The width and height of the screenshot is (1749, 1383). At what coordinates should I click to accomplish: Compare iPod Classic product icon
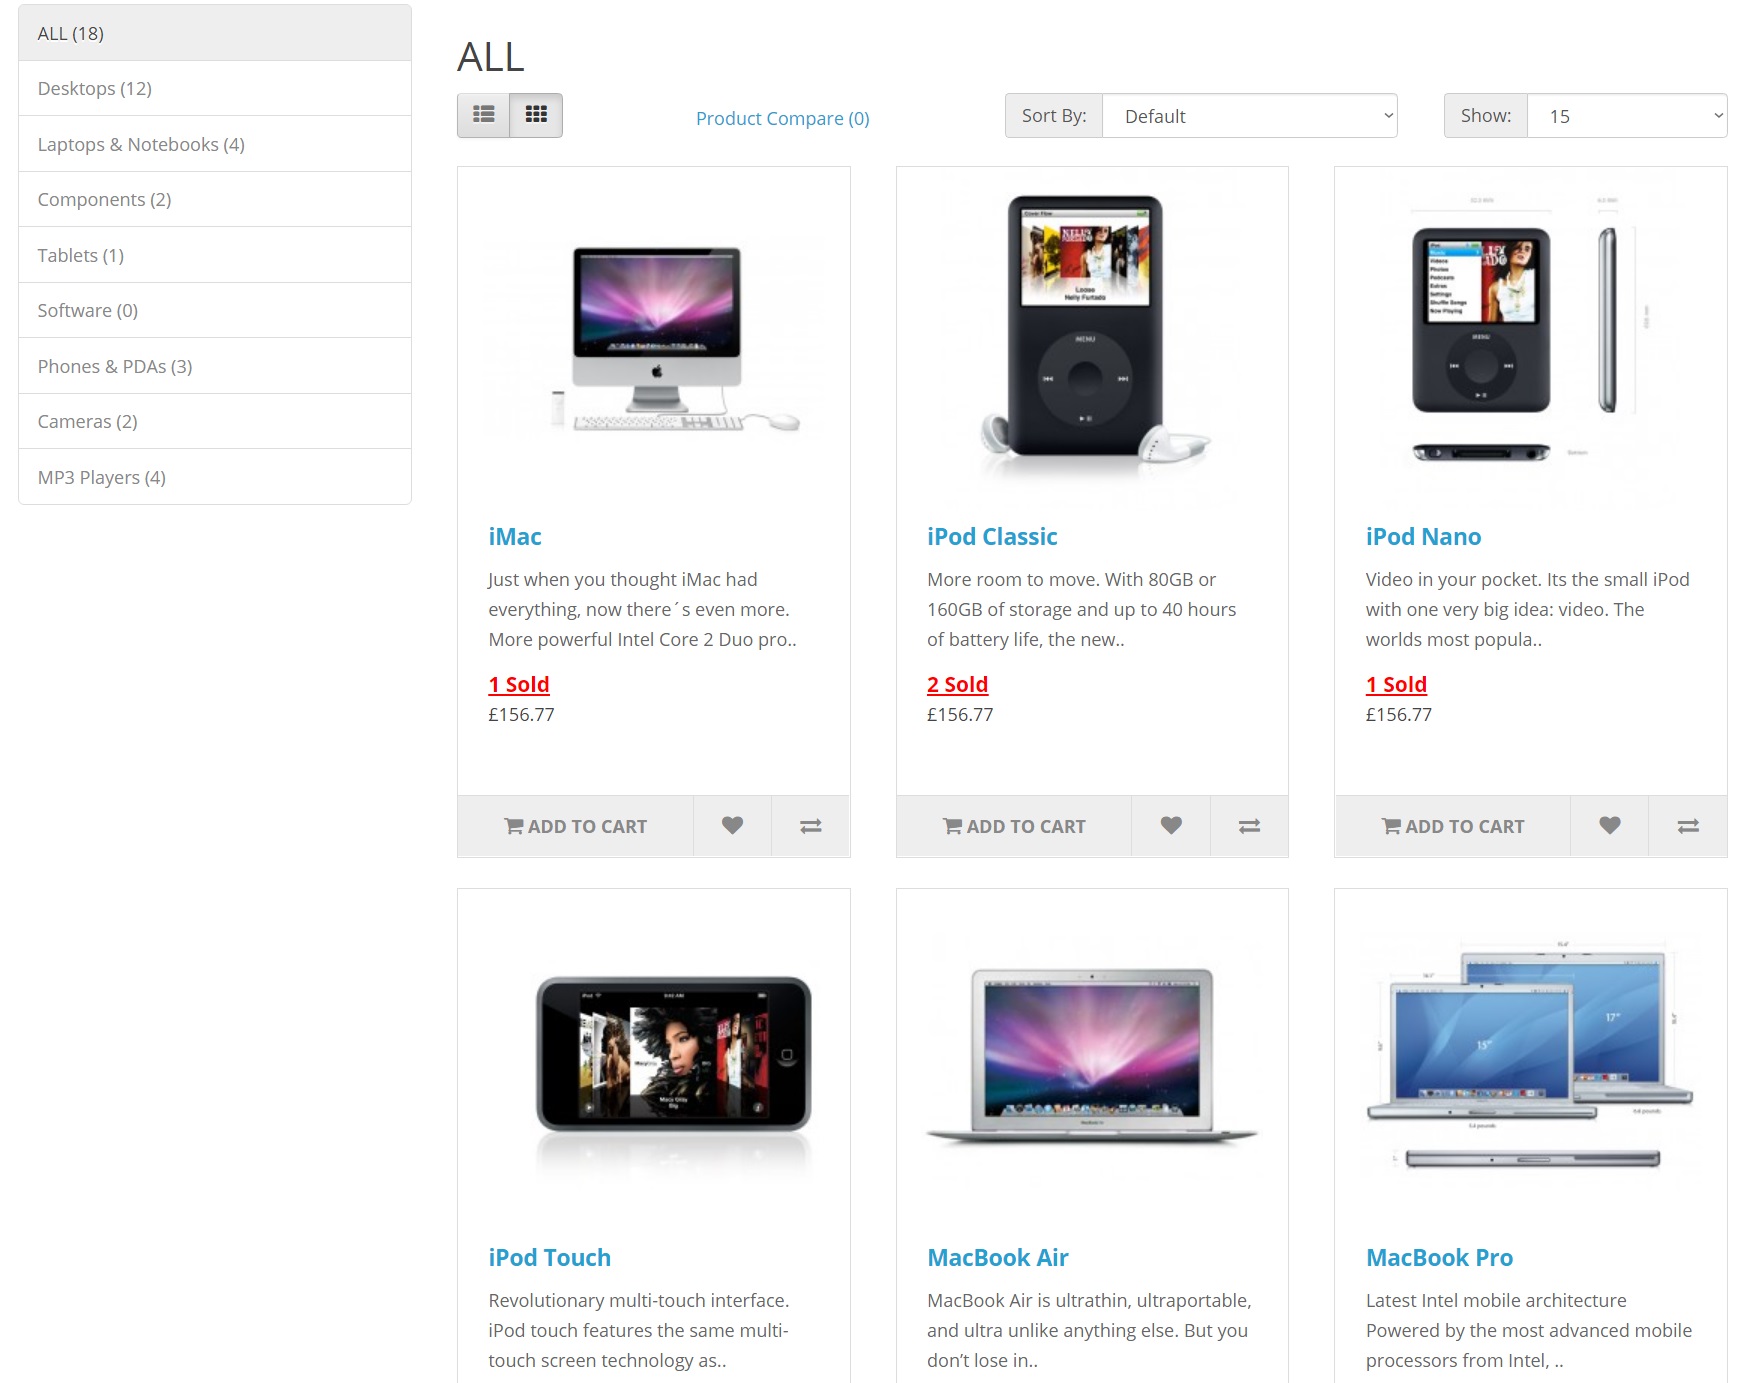(x=1249, y=826)
